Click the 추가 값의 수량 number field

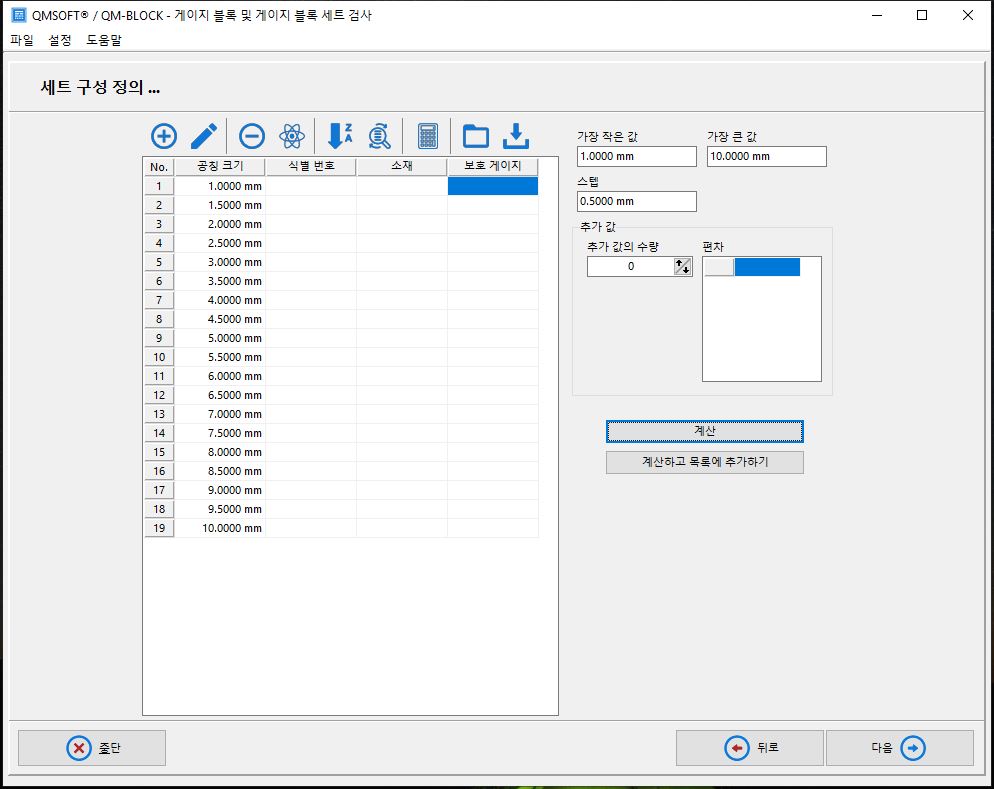(x=631, y=267)
